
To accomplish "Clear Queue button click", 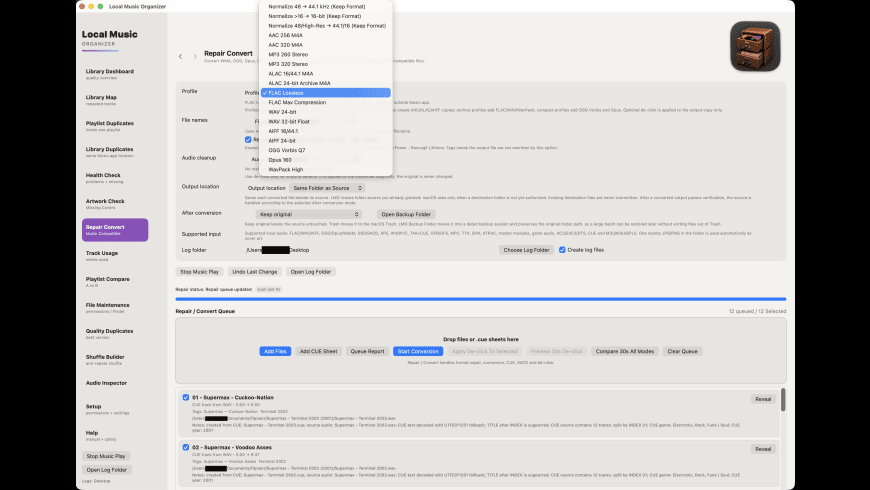I will click(682, 351).
